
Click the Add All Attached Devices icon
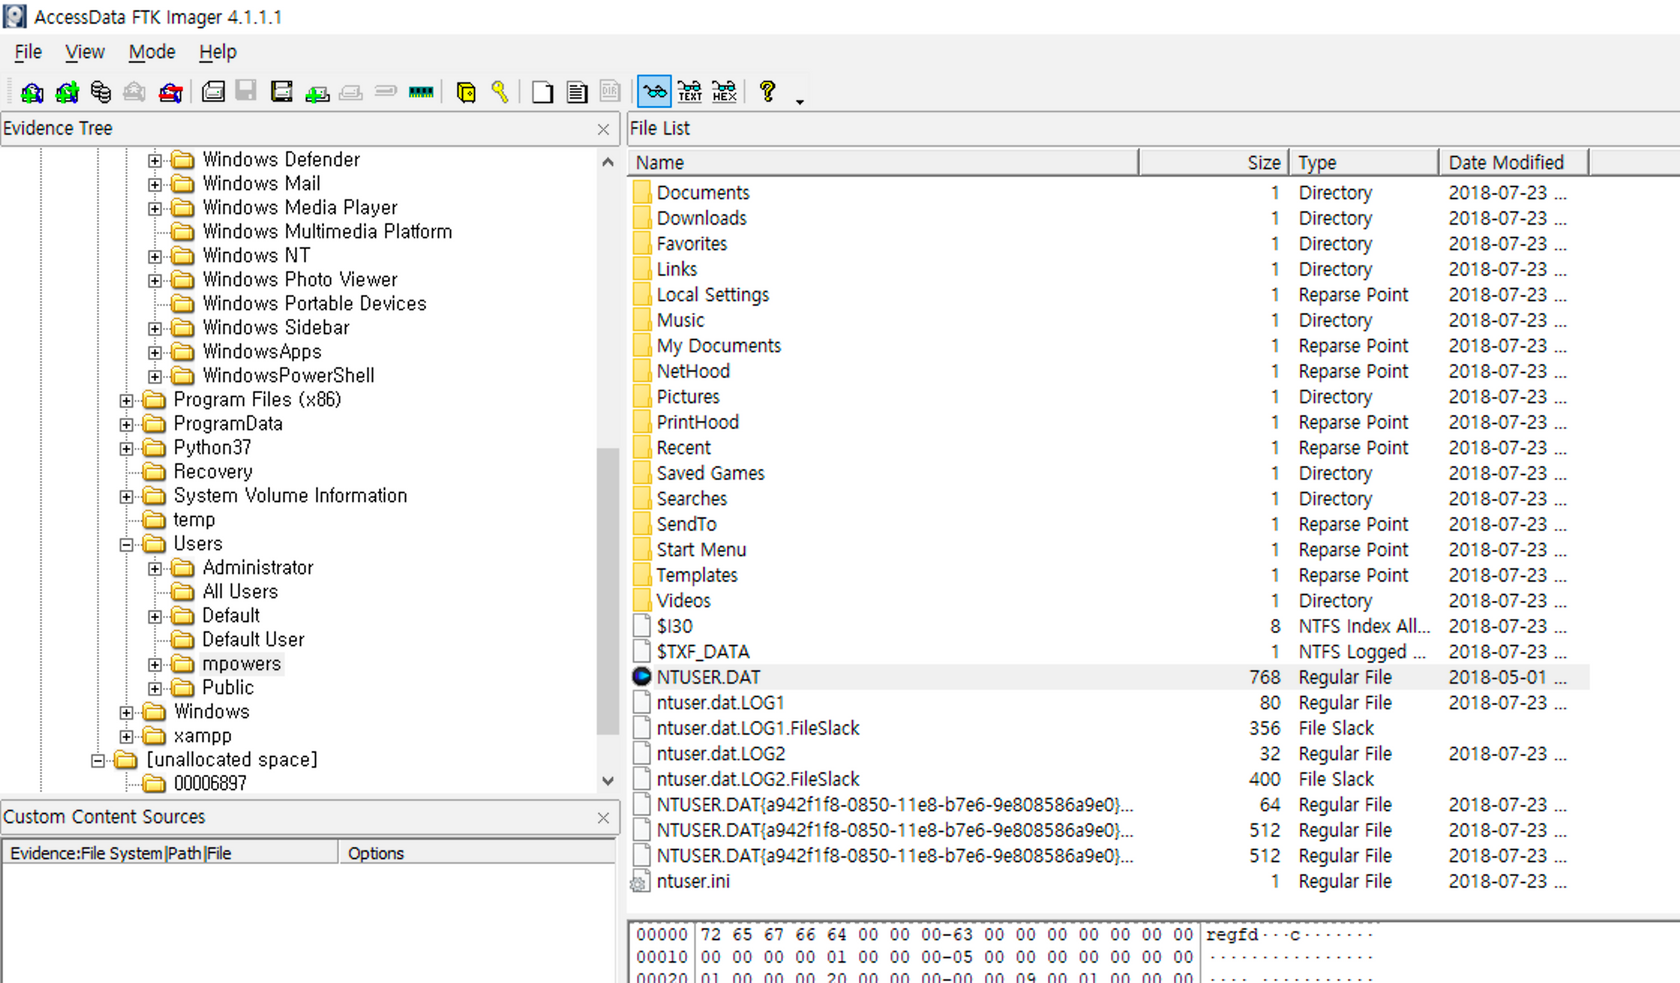67,92
